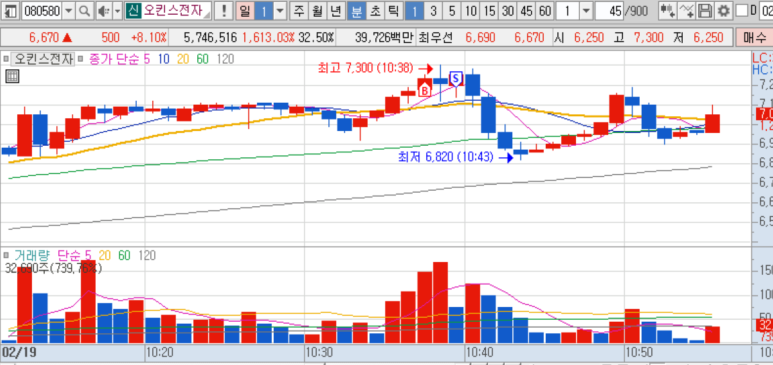Image resolution: width=773 pixels, height=365 pixels.
Task: Click the 최우선 best quote label
Action: tap(435, 37)
